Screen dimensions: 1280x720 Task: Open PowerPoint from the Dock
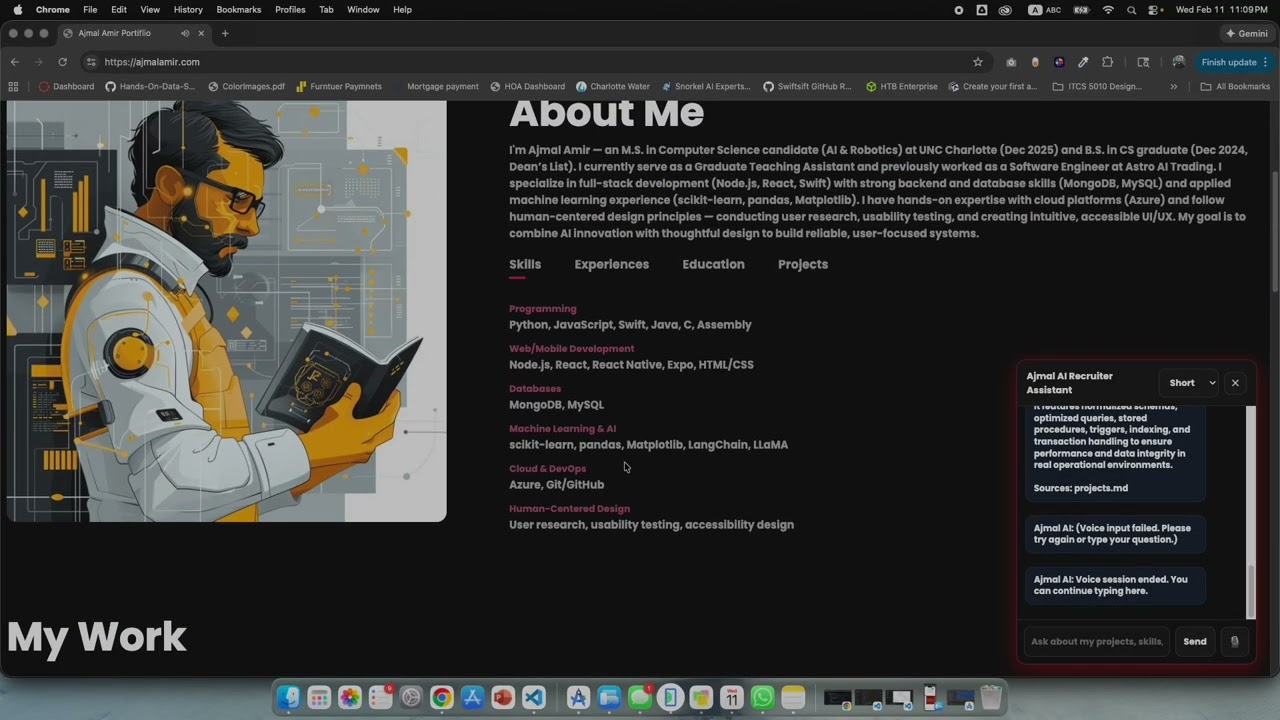503,697
